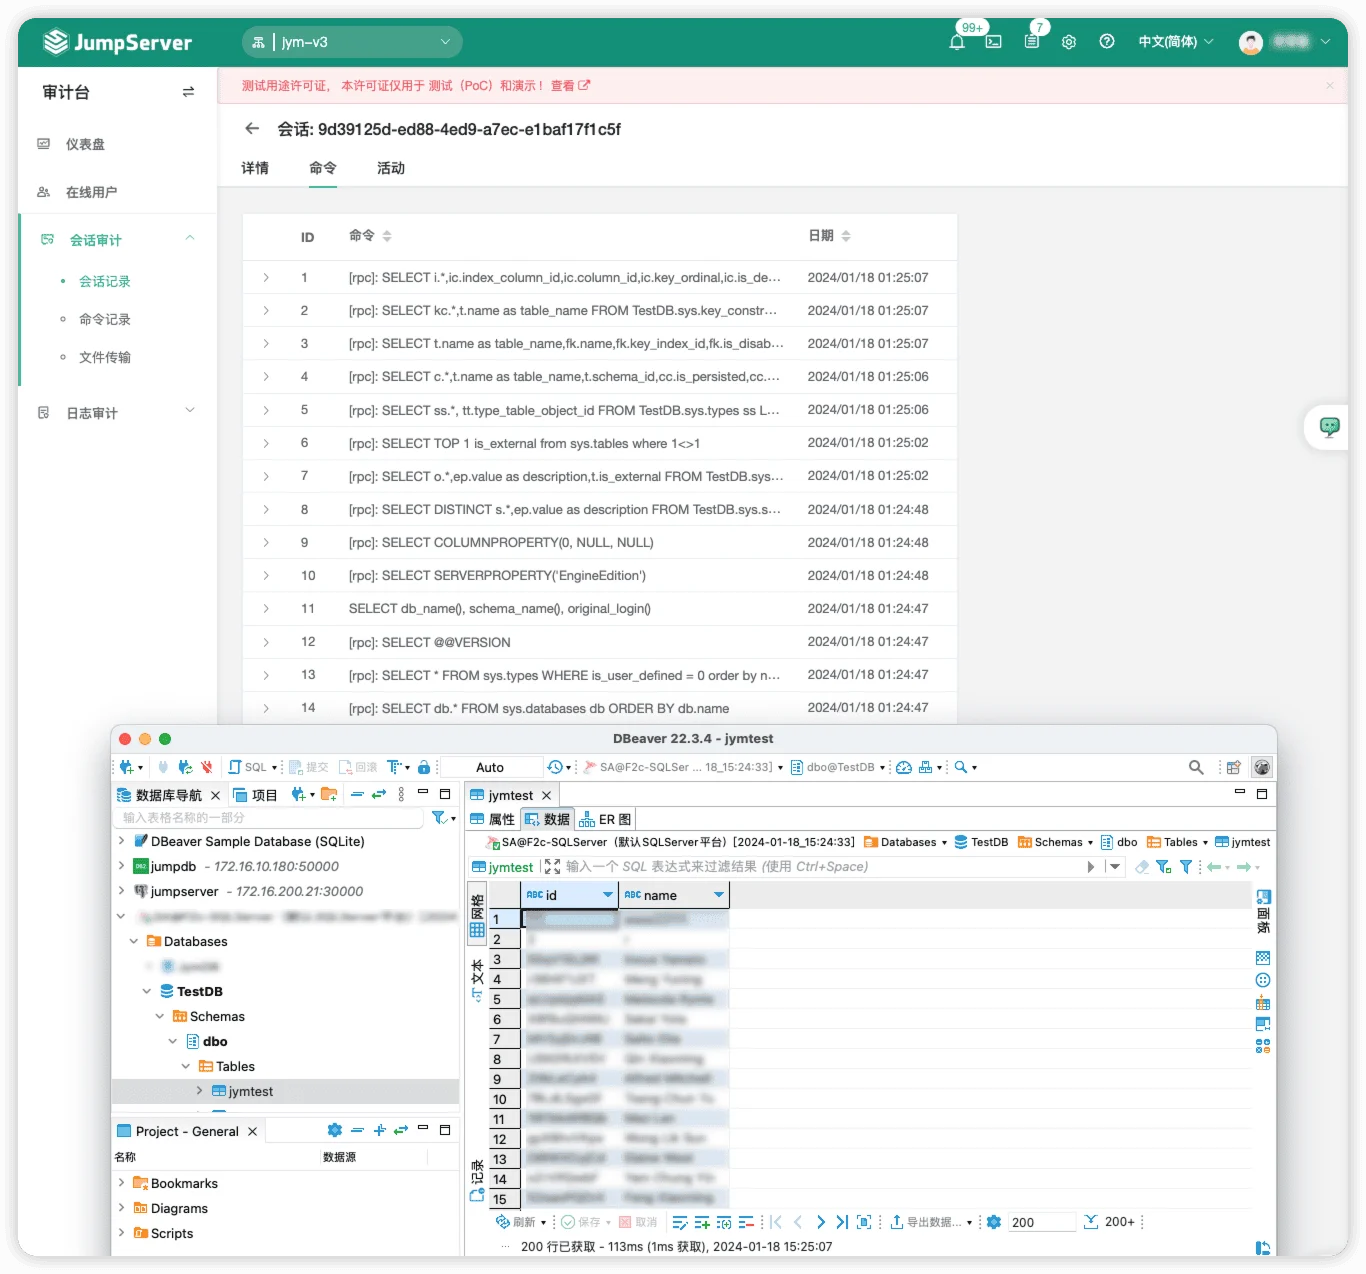Click add row icon in results toolbar

(x=702, y=1222)
